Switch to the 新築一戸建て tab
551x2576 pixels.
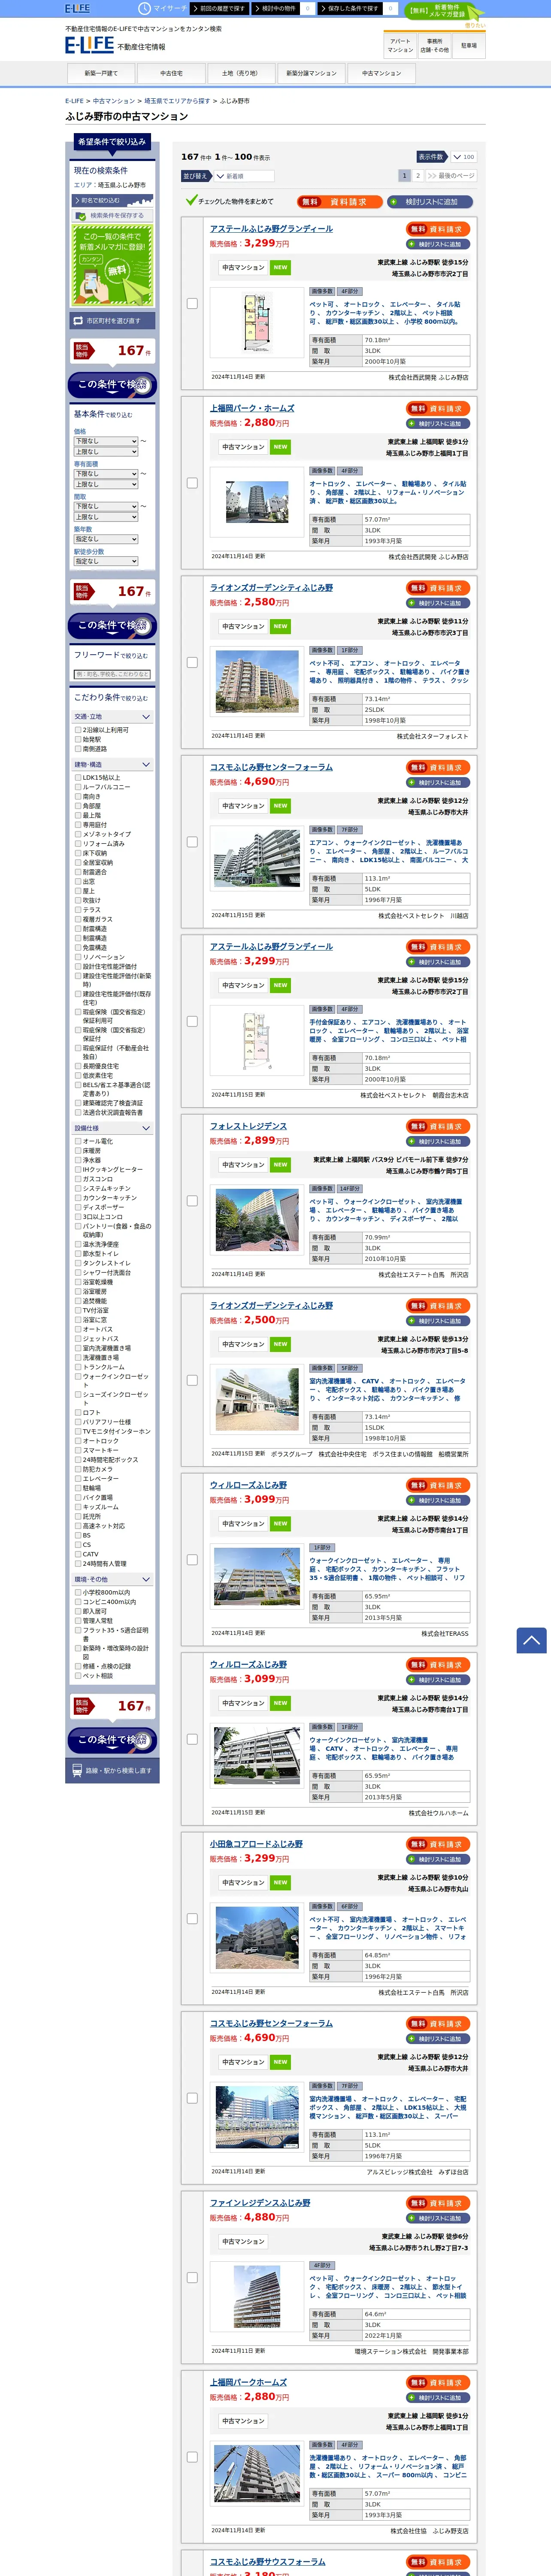coord(101,73)
